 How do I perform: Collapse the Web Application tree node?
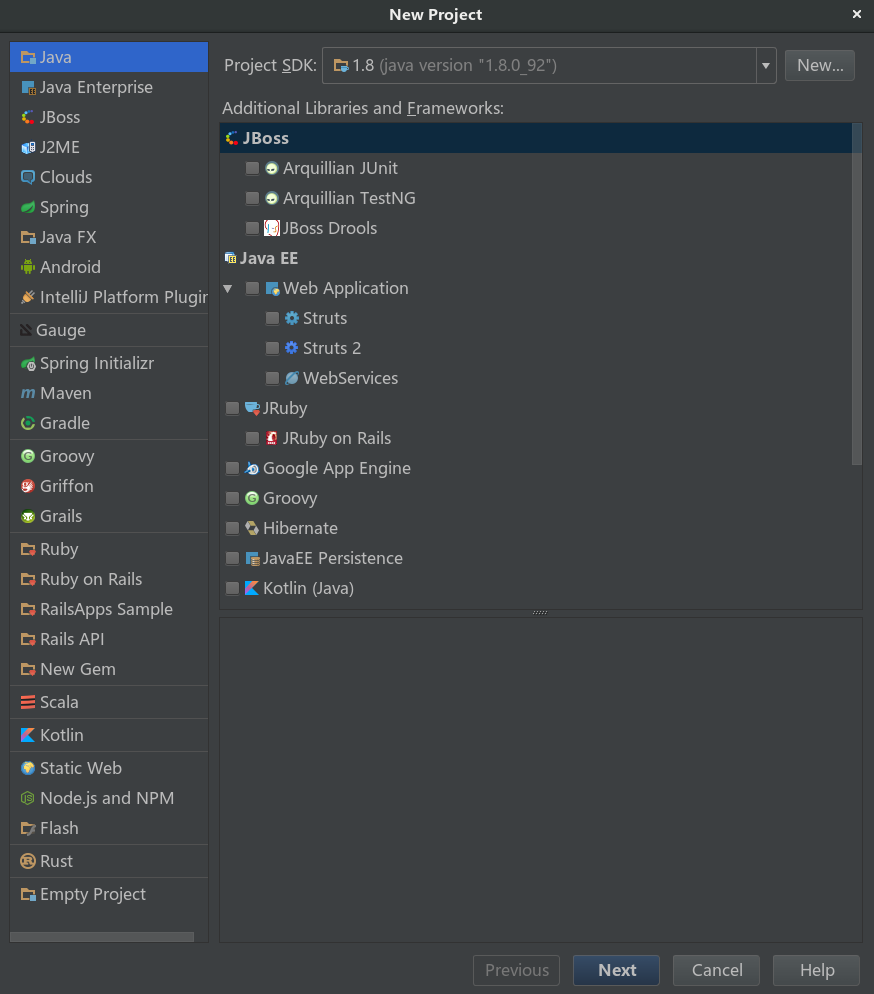[x=228, y=288]
